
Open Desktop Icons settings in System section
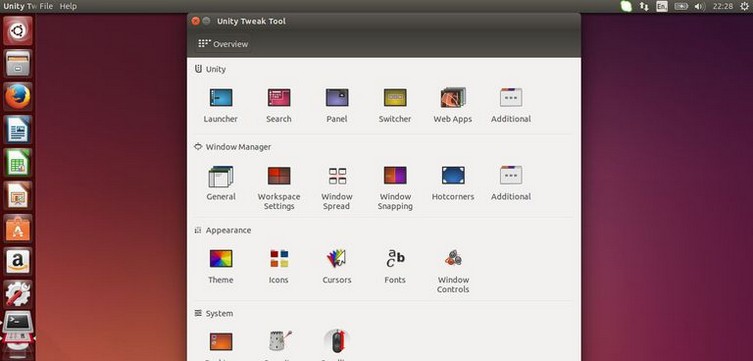[x=221, y=342]
